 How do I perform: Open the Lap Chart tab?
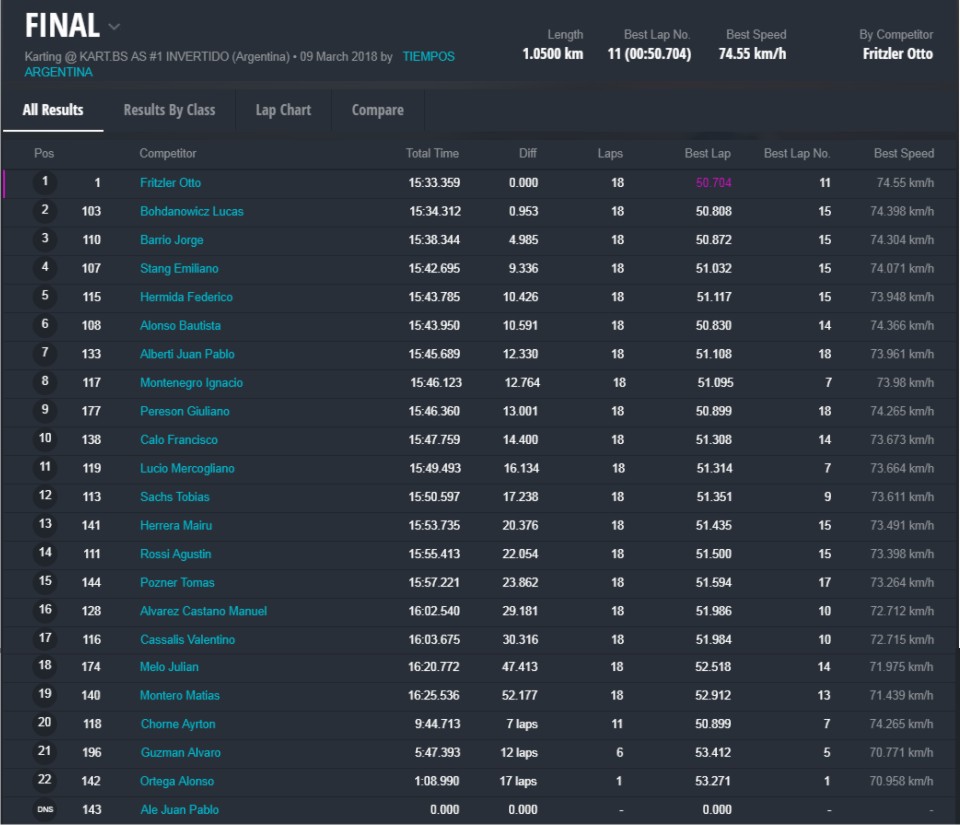(x=283, y=110)
